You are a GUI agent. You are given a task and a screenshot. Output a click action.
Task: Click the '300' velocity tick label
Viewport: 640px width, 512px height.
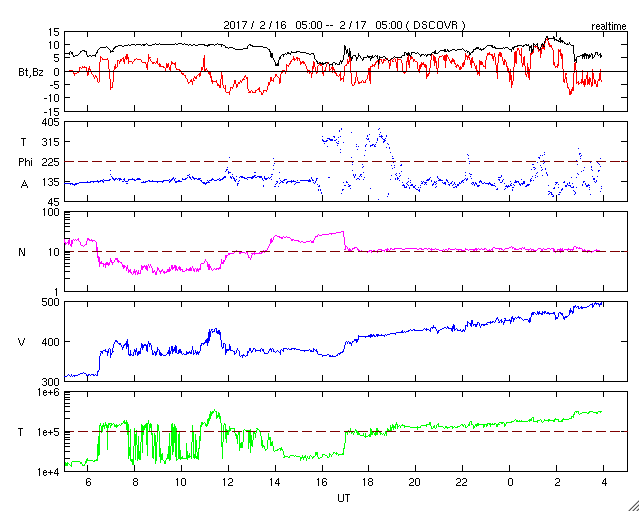(x=51, y=381)
